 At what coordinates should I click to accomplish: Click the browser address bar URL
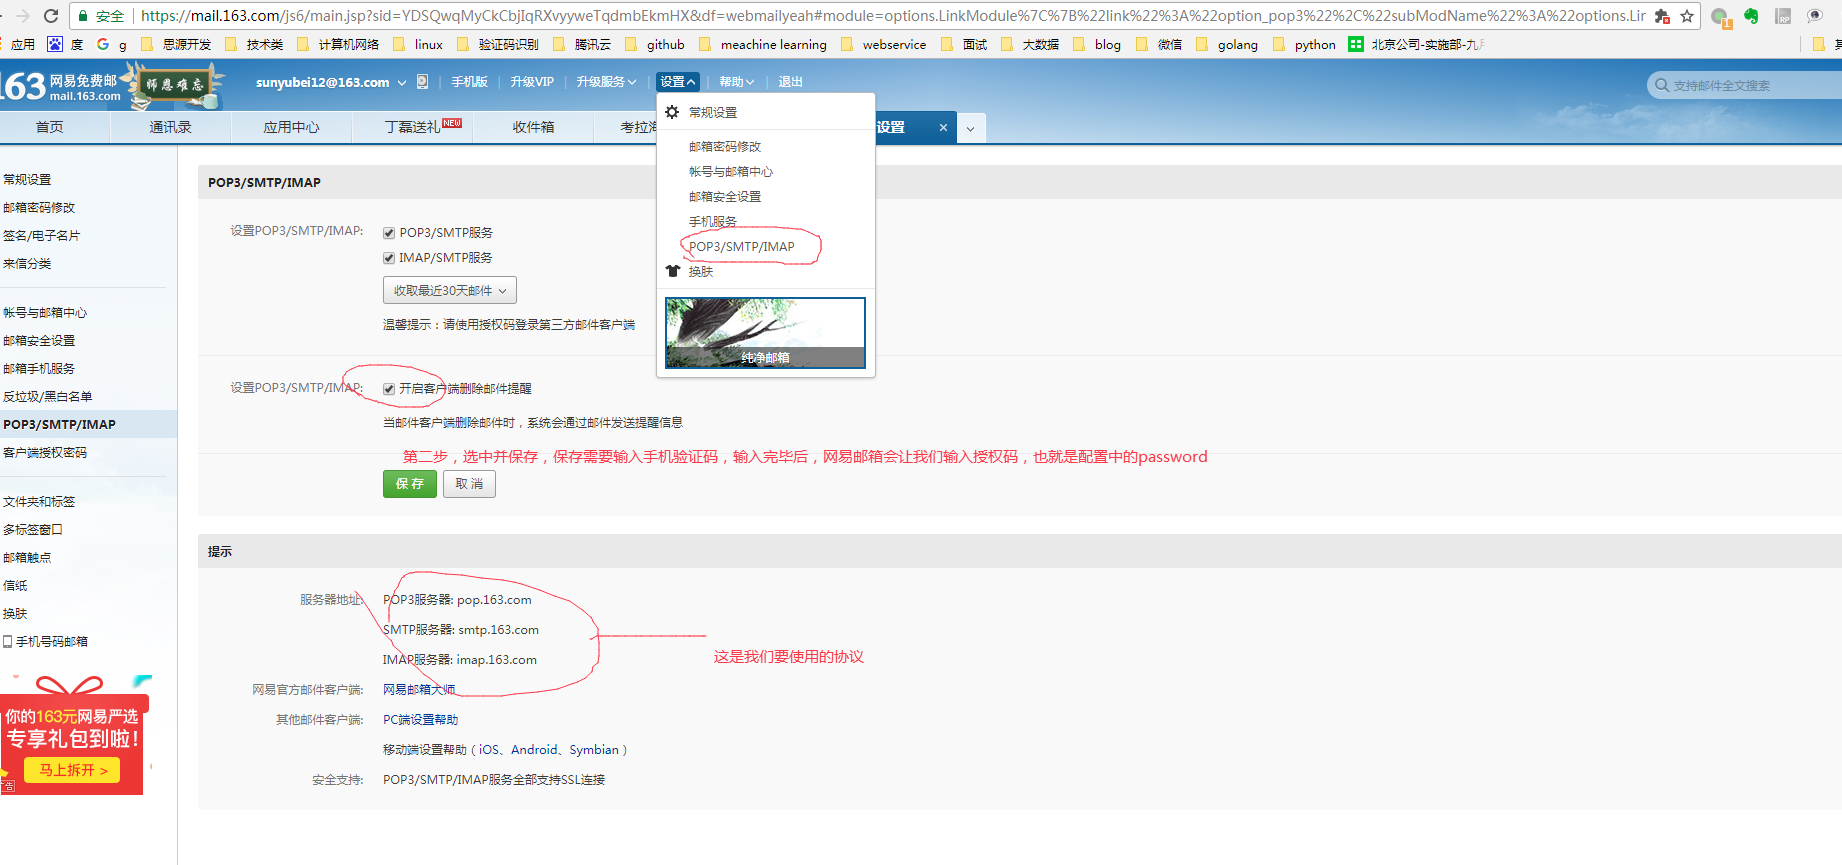(893, 16)
